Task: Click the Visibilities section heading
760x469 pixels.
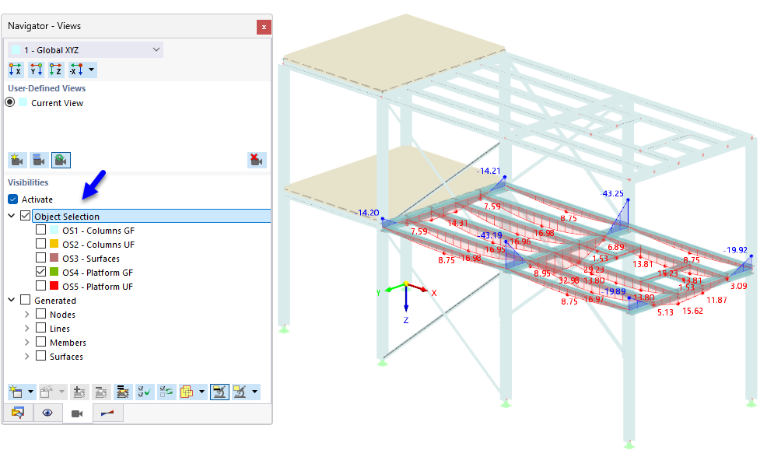Action: point(28,183)
